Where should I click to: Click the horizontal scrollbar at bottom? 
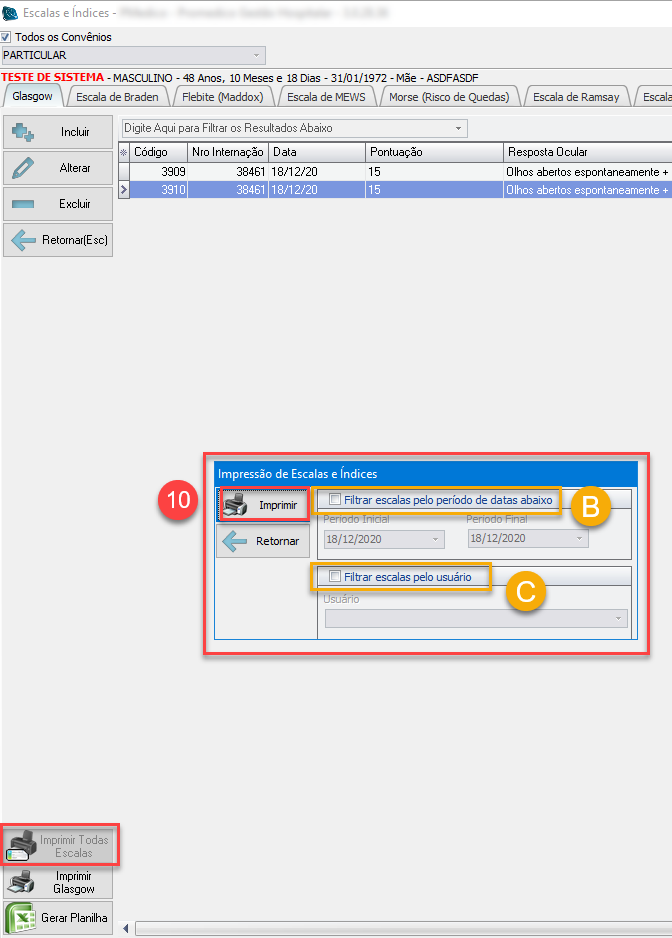[400, 929]
